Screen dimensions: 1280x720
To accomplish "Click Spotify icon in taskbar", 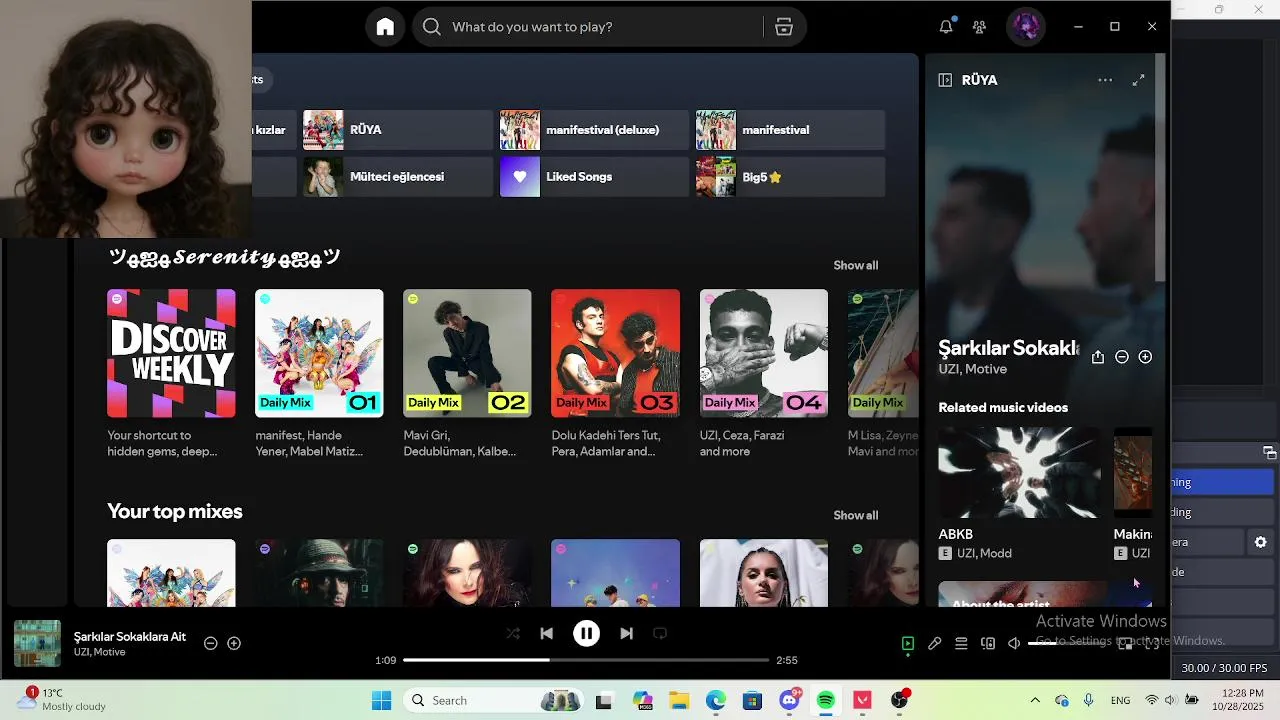I will click(826, 701).
